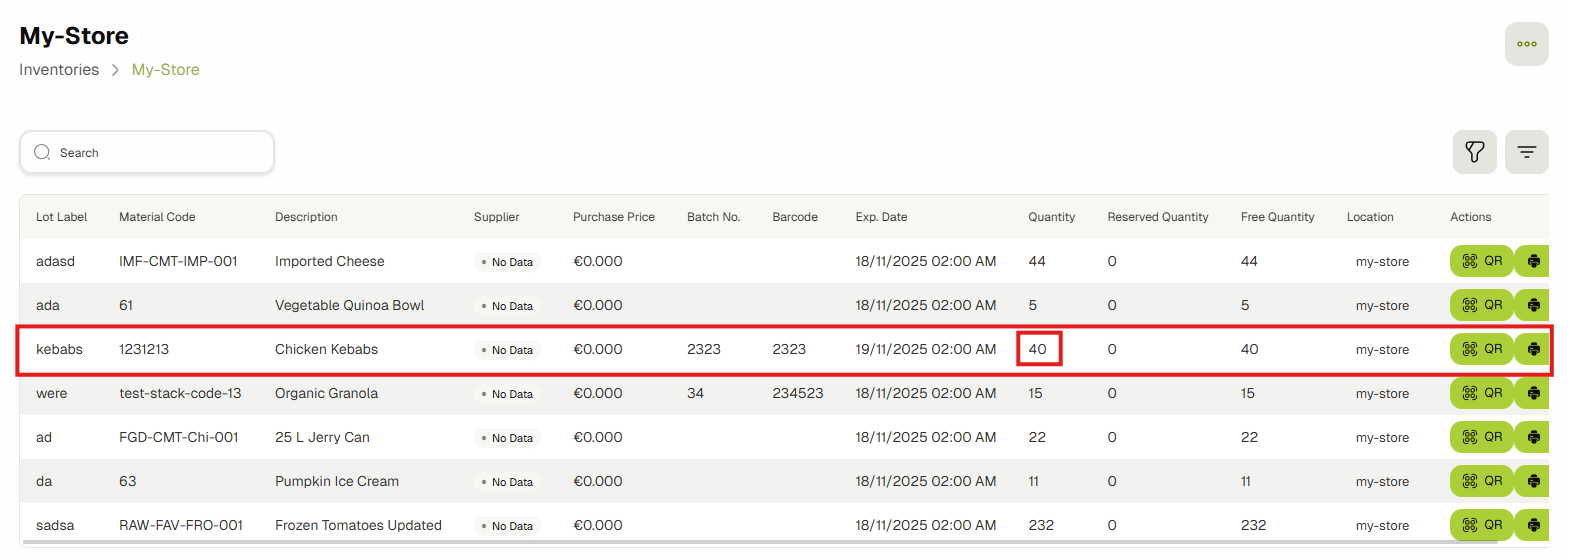Click the My-Store breadcrumb link
1569x559 pixels.
[165, 70]
